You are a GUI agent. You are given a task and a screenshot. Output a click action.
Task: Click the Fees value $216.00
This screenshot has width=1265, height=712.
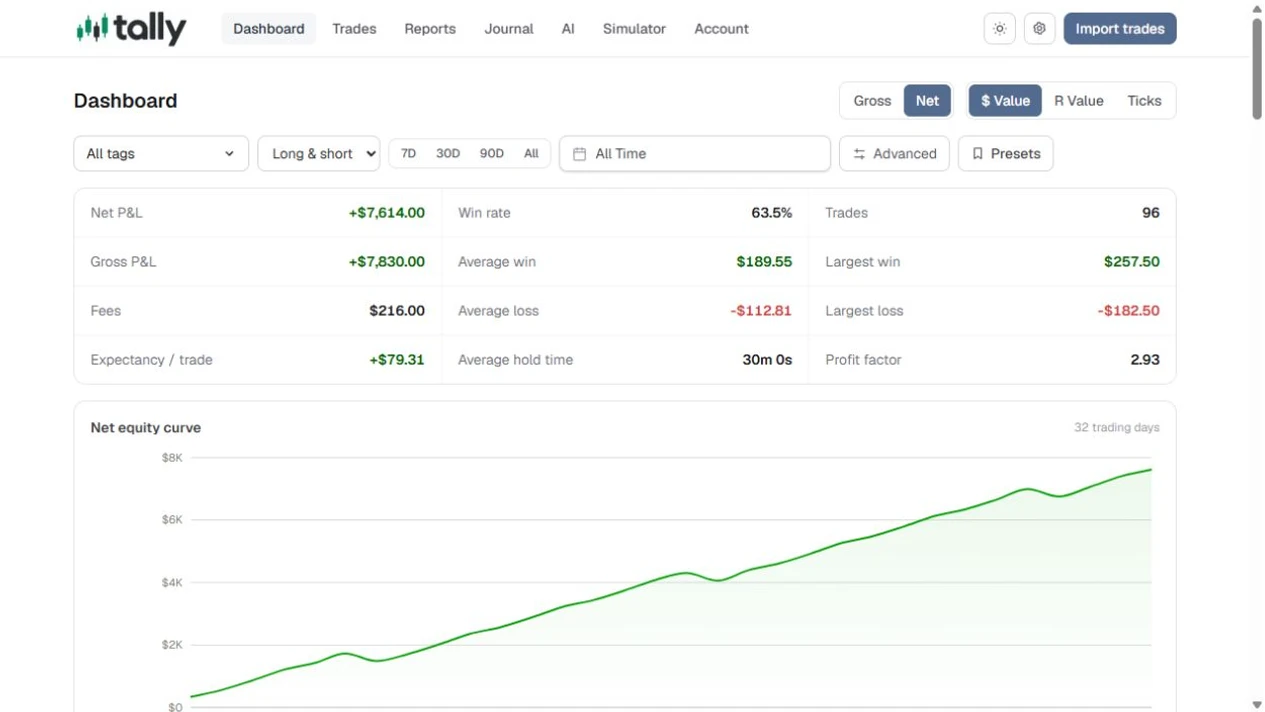[x=397, y=311]
